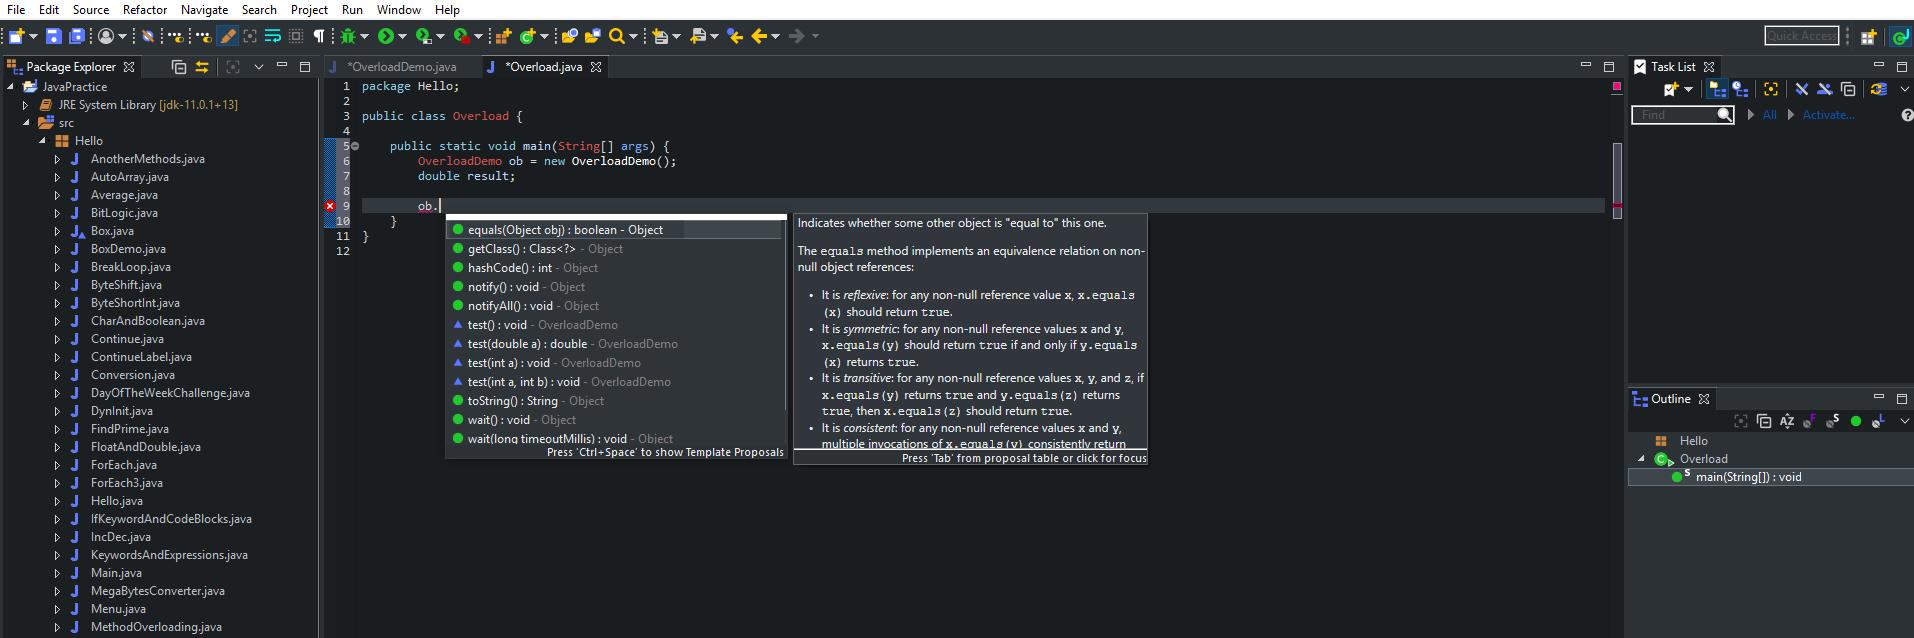
Task: Click the Run Last Tool external tools icon
Action: point(461,36)
